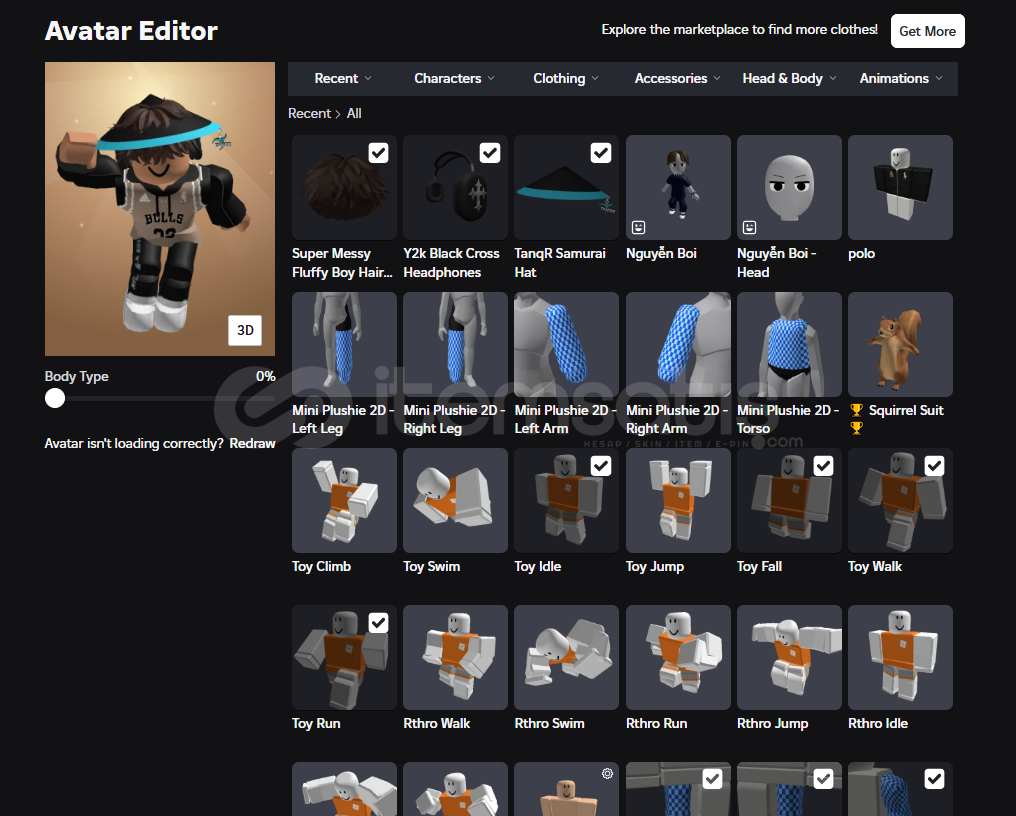The height and width of the screenshot is (816, 1016).
Task: Click the emote badge on Nguyễn Boi
Action: (x=638, y=227)
